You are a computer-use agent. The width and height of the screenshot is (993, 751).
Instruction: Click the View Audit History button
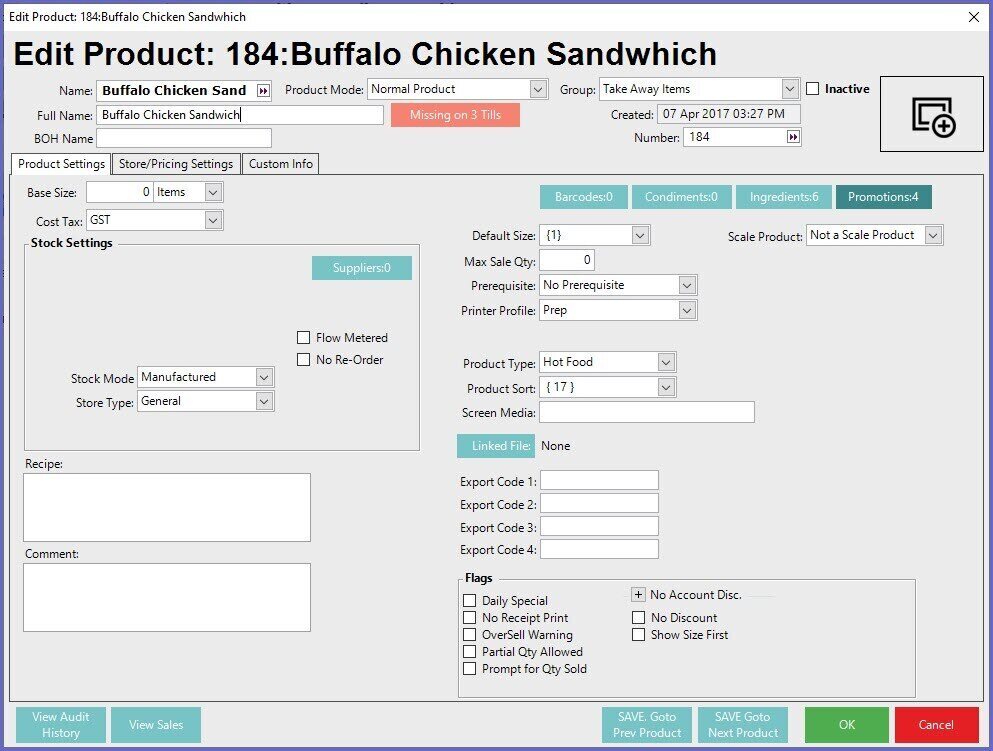[x=61, y=725]
